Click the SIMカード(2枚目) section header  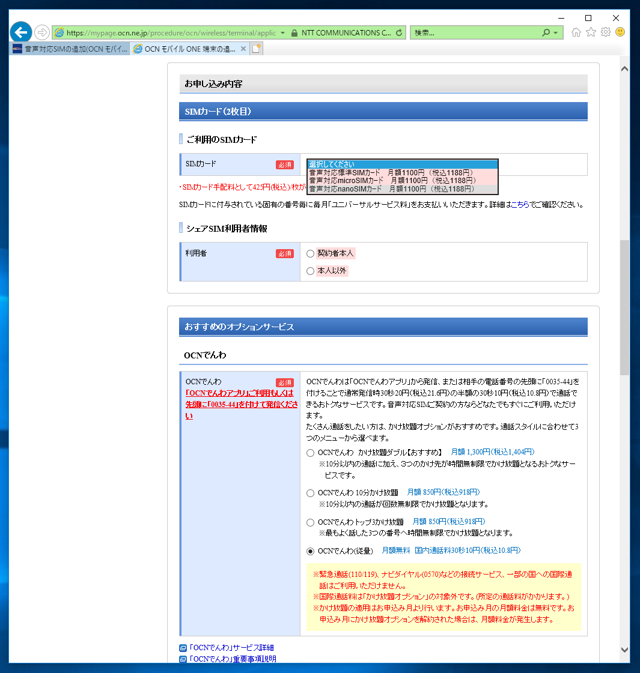(383, 112)
